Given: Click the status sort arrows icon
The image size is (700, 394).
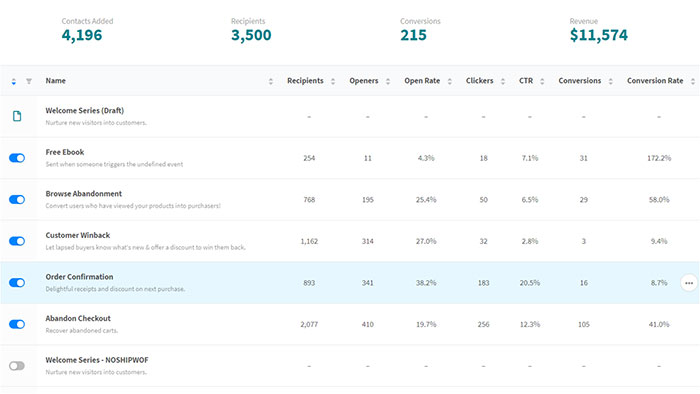Looking at the screenshot, I should pyautogui.click(x=14, y=81).
